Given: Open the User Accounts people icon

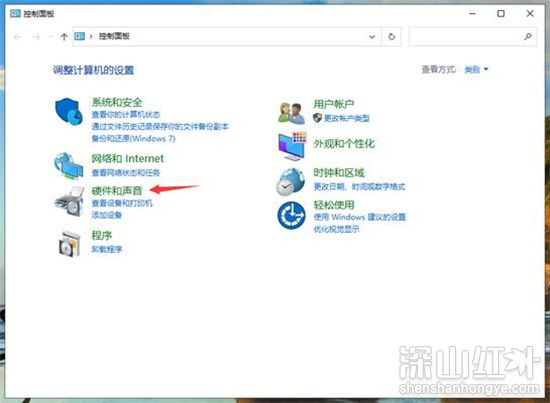Looking at the screenshot, I should click(291, 113).
